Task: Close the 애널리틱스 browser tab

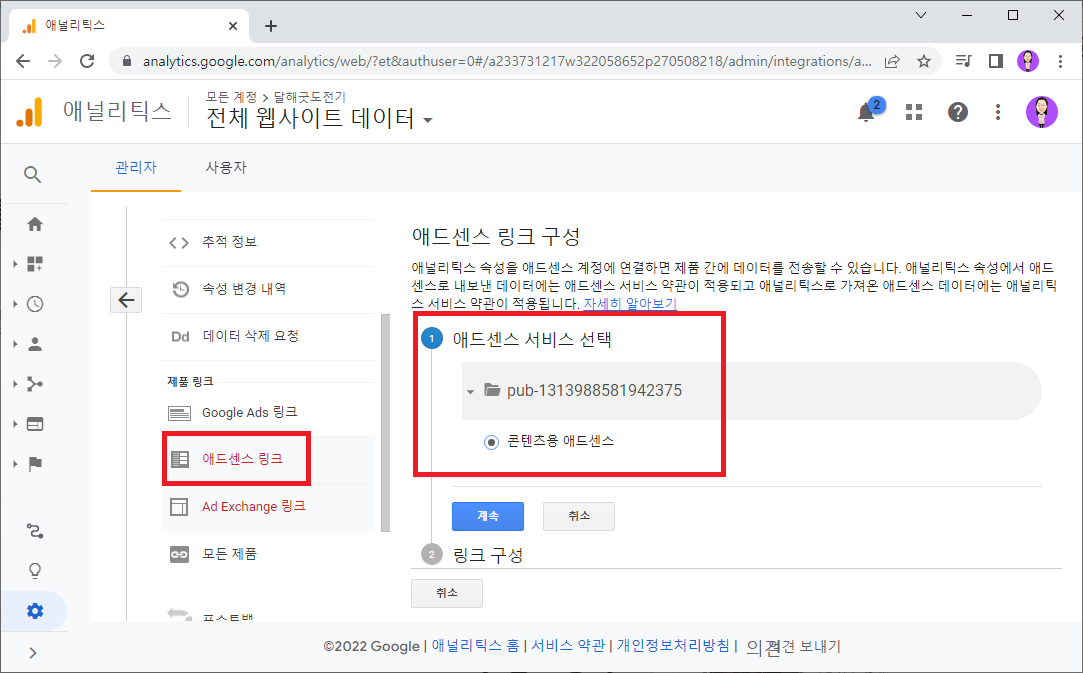Action: coord(233,26)
